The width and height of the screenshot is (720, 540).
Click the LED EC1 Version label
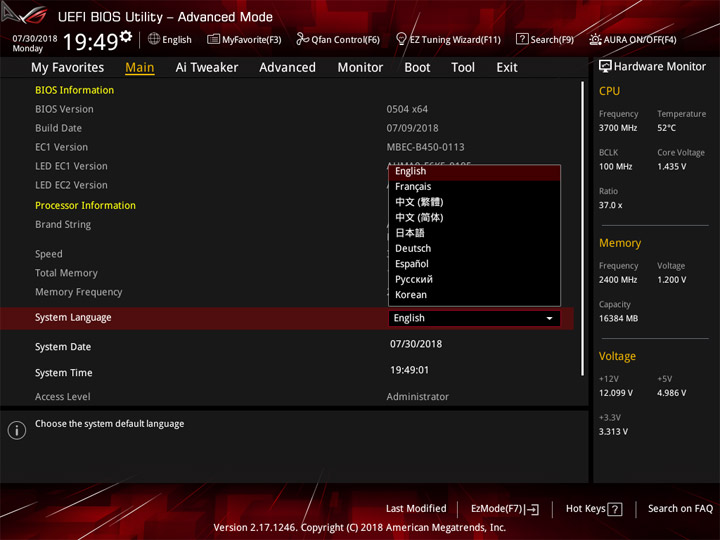[71, 166]
